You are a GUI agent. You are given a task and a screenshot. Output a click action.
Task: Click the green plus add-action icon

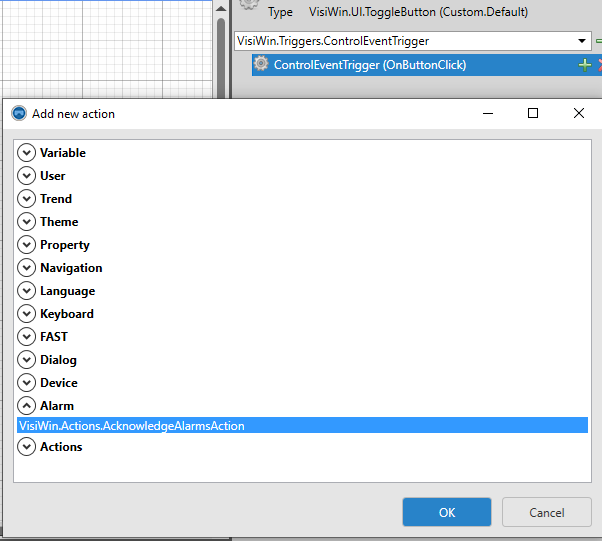(585, 64)
